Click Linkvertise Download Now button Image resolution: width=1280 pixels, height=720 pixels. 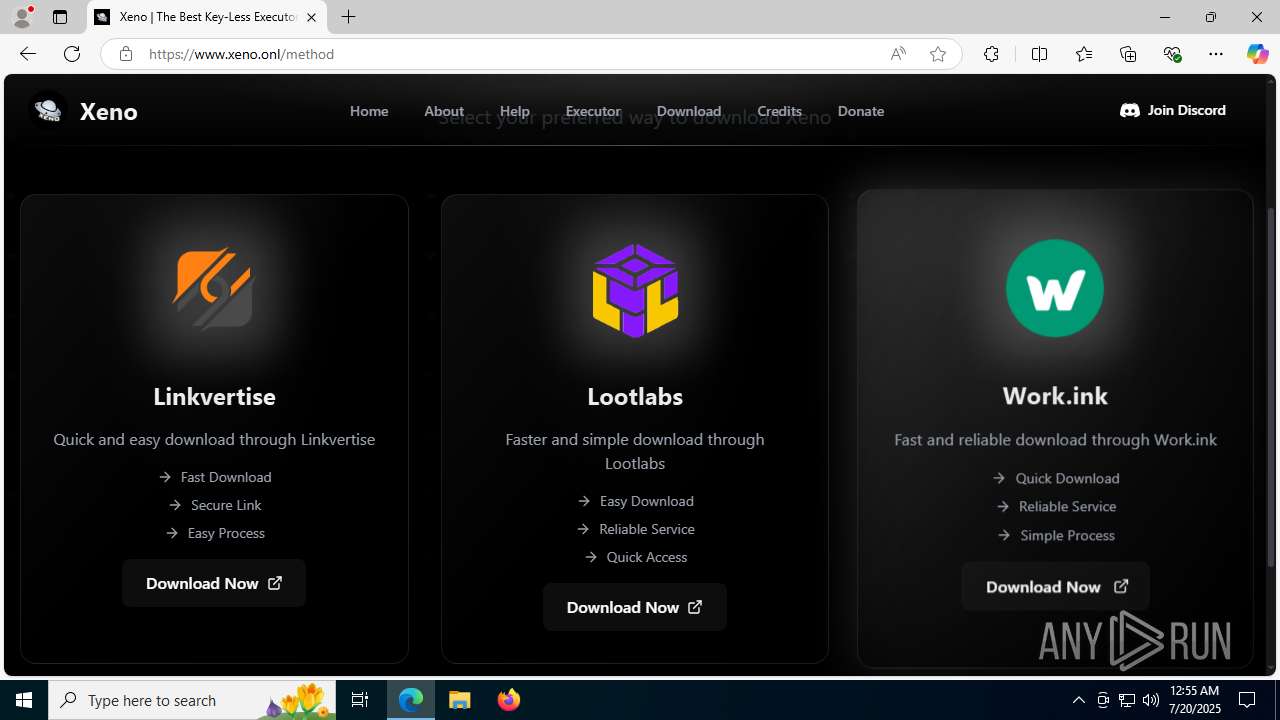click(214, 583)
